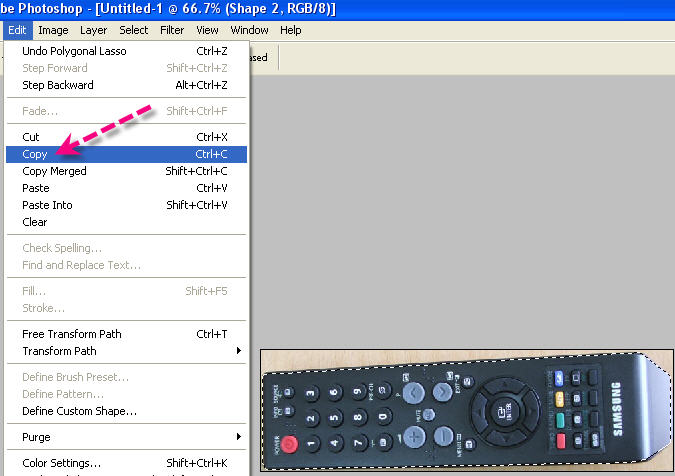Open the Edit menu
Viewport: 675px width, 476px height.
tap(17, 30)
